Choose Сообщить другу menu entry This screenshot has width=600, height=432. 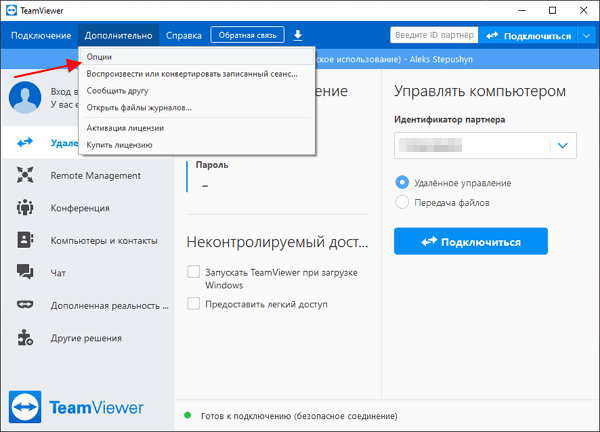[197, 91]
